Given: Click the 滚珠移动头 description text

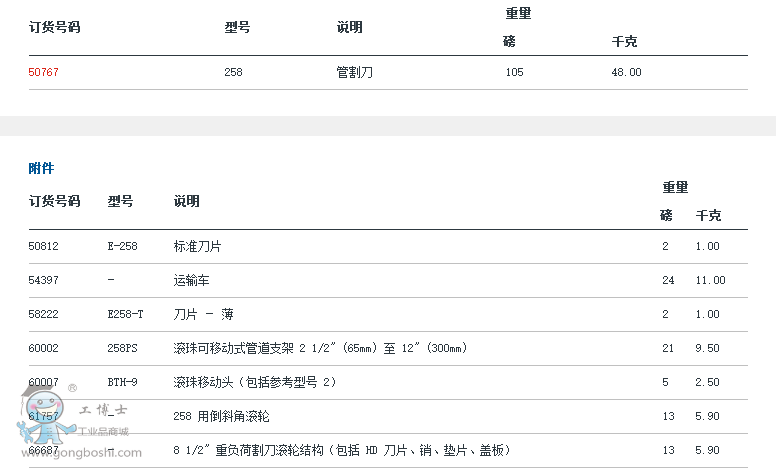Looking at the screenshot, I should [255, 382].
